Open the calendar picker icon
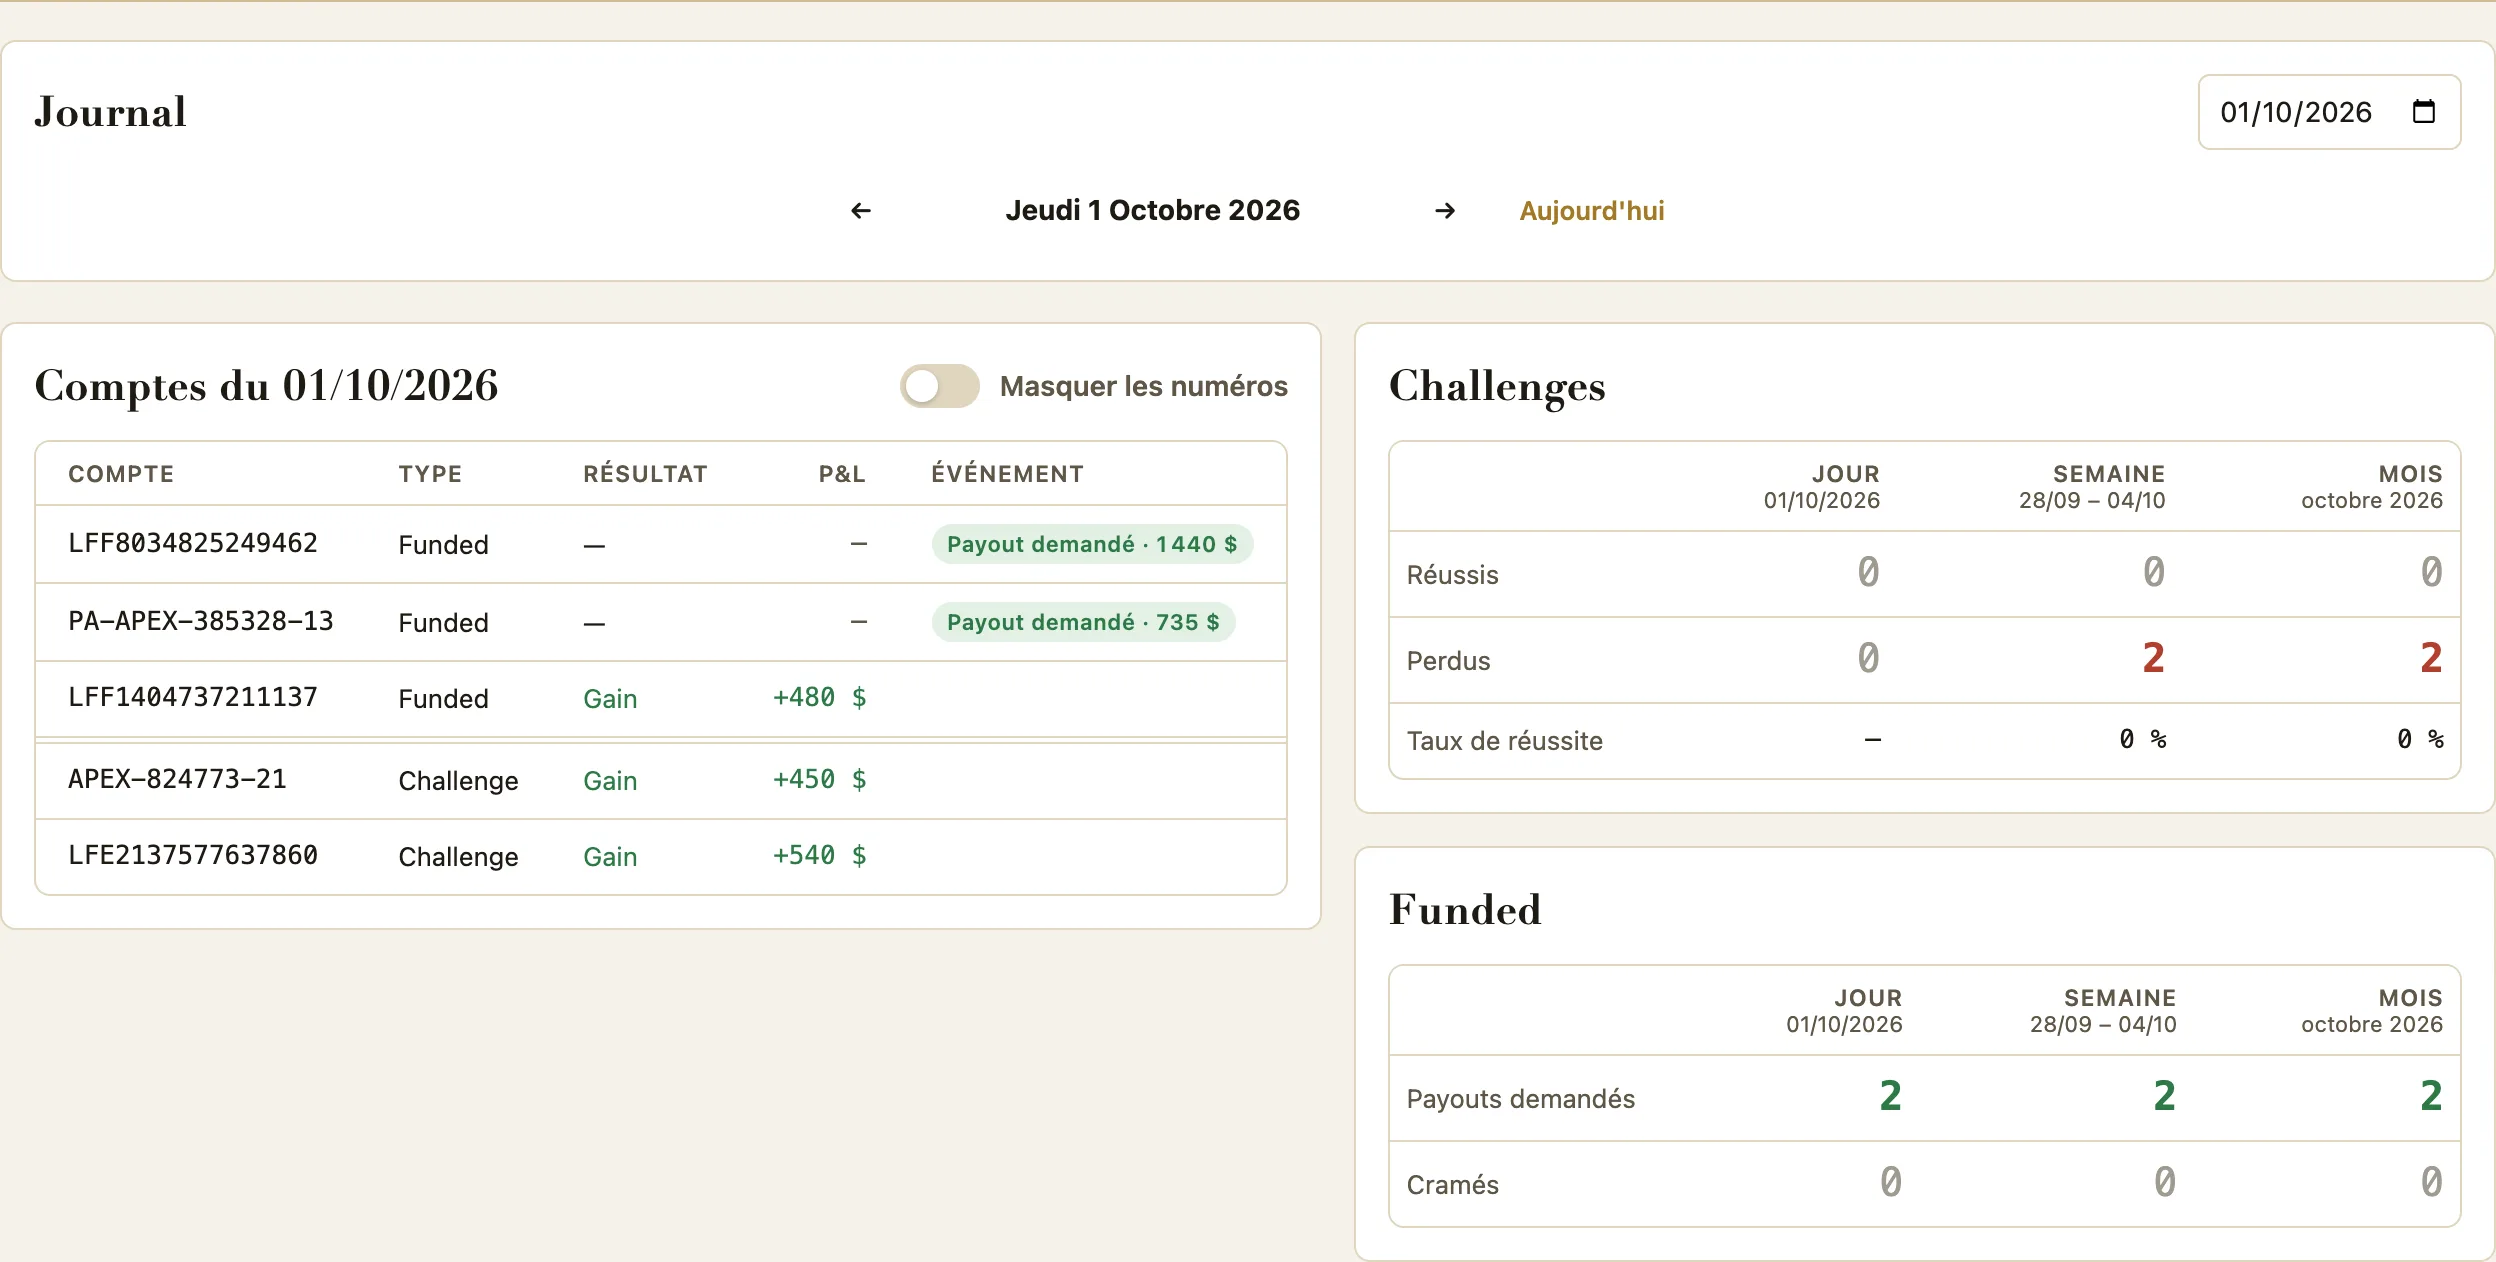 pos(2424,111)
